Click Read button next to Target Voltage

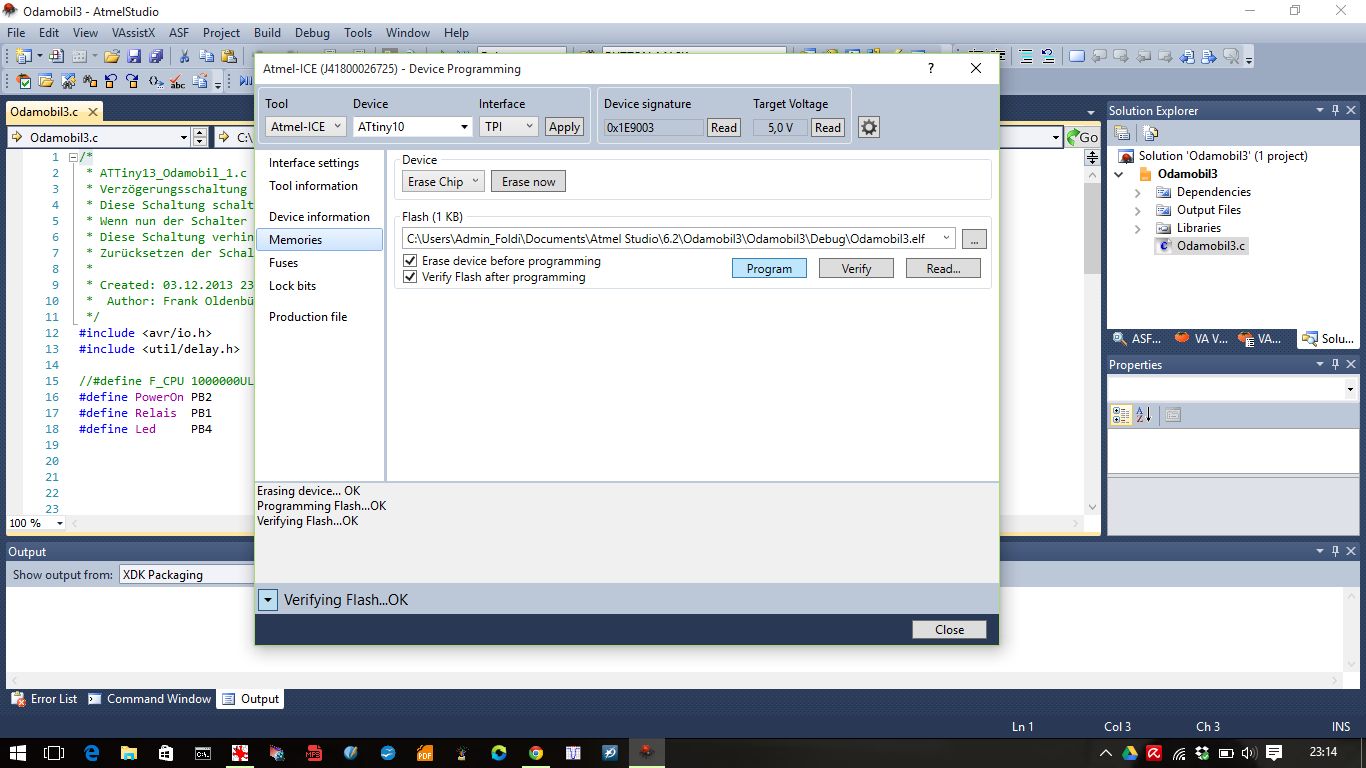click(827, 127)
